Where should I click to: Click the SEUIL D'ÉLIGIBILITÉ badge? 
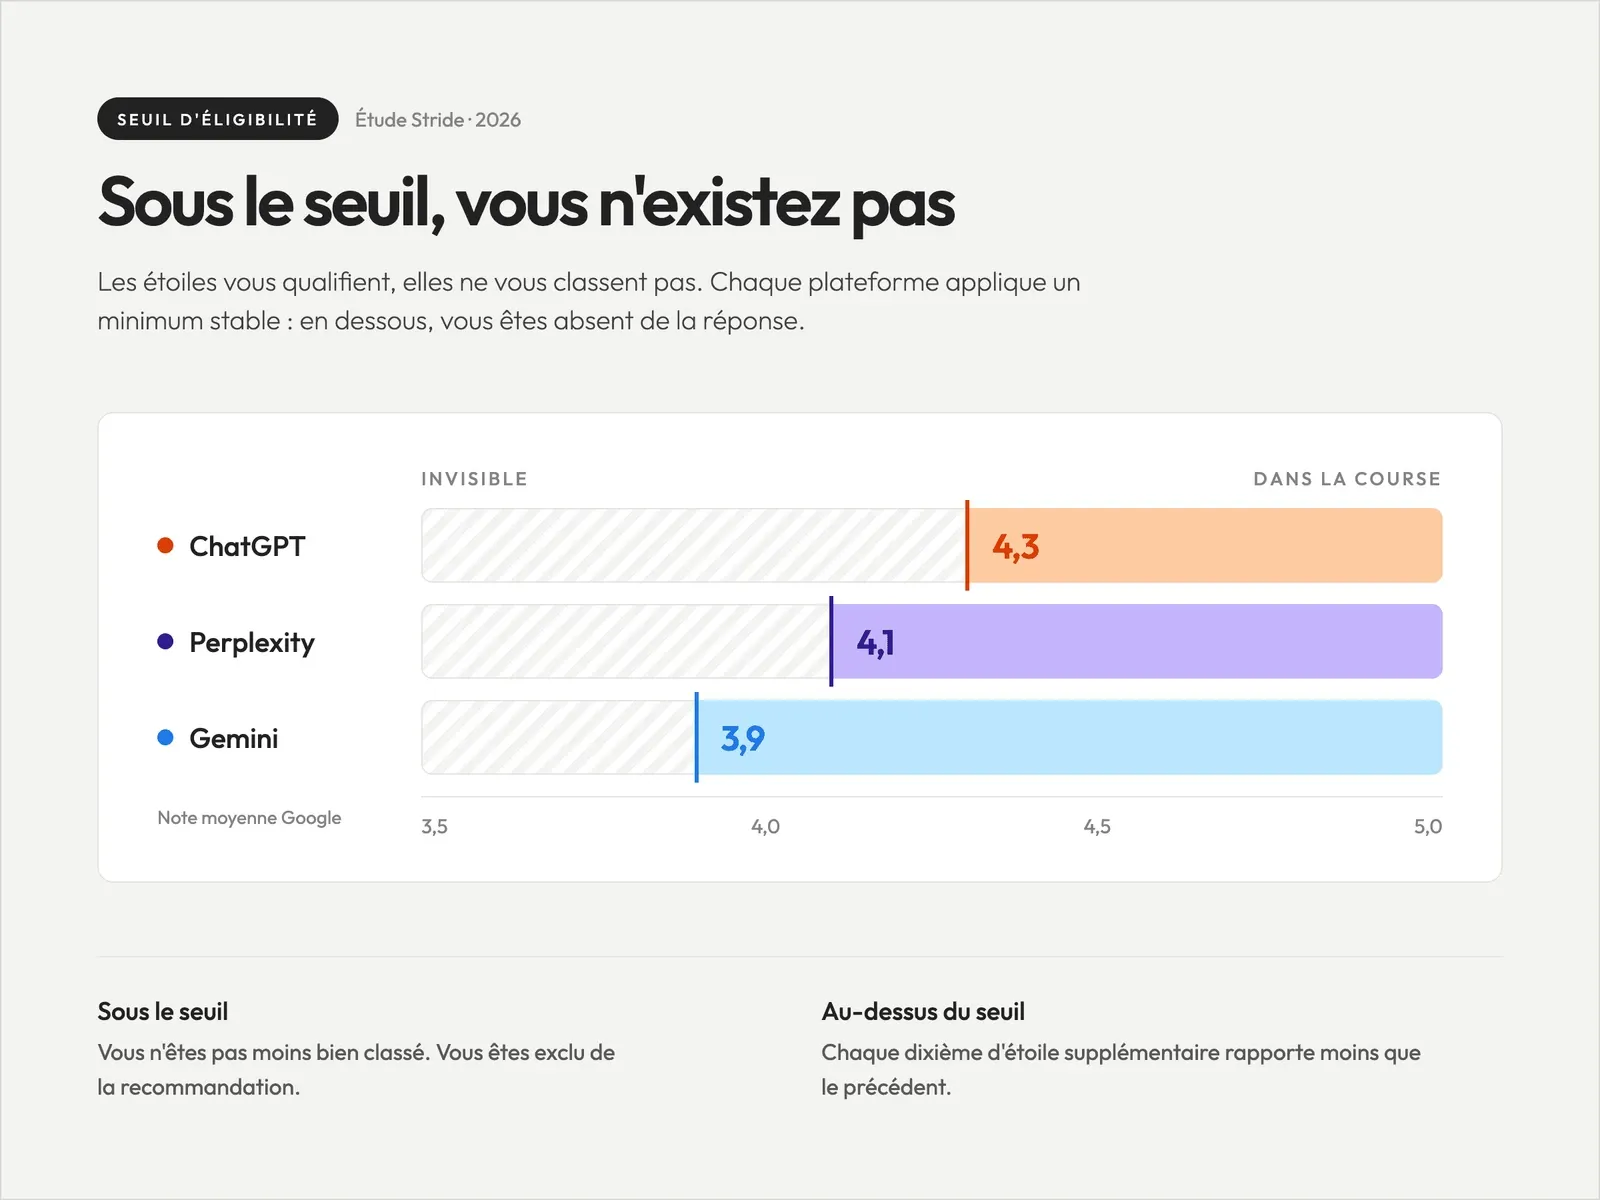[x=217, y=119]
